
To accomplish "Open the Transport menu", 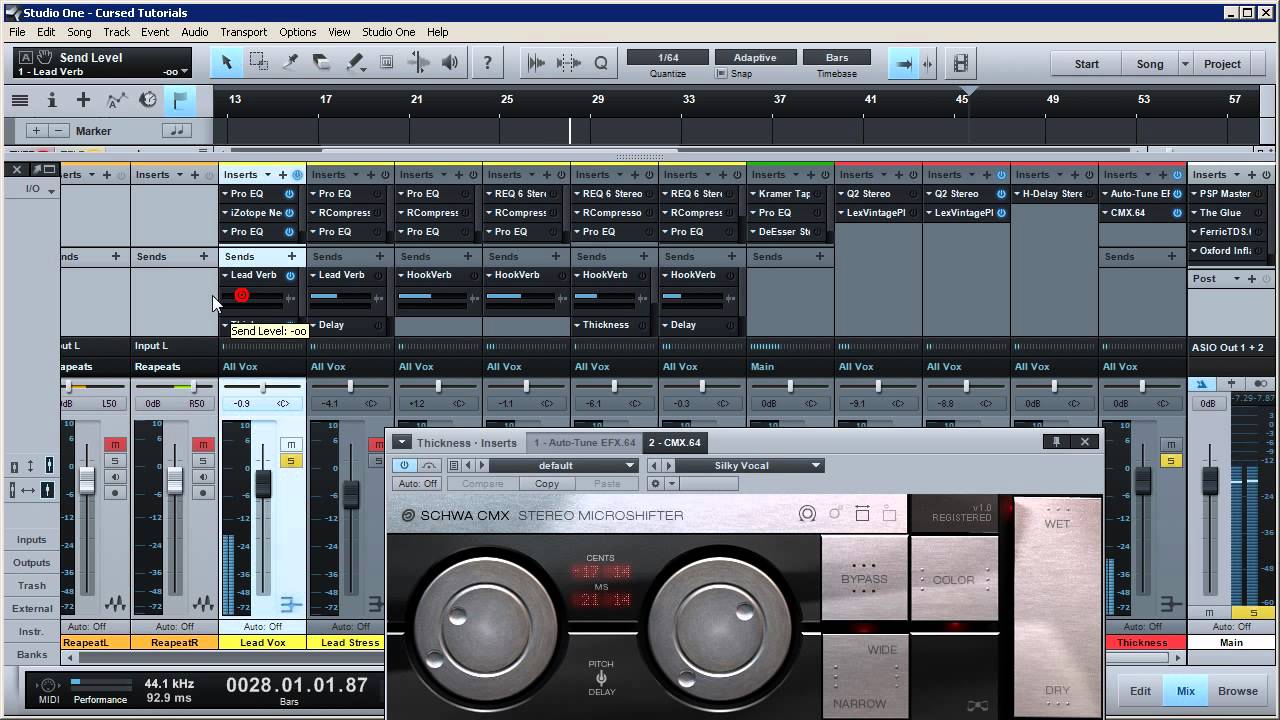I will [x=243, y=32].
